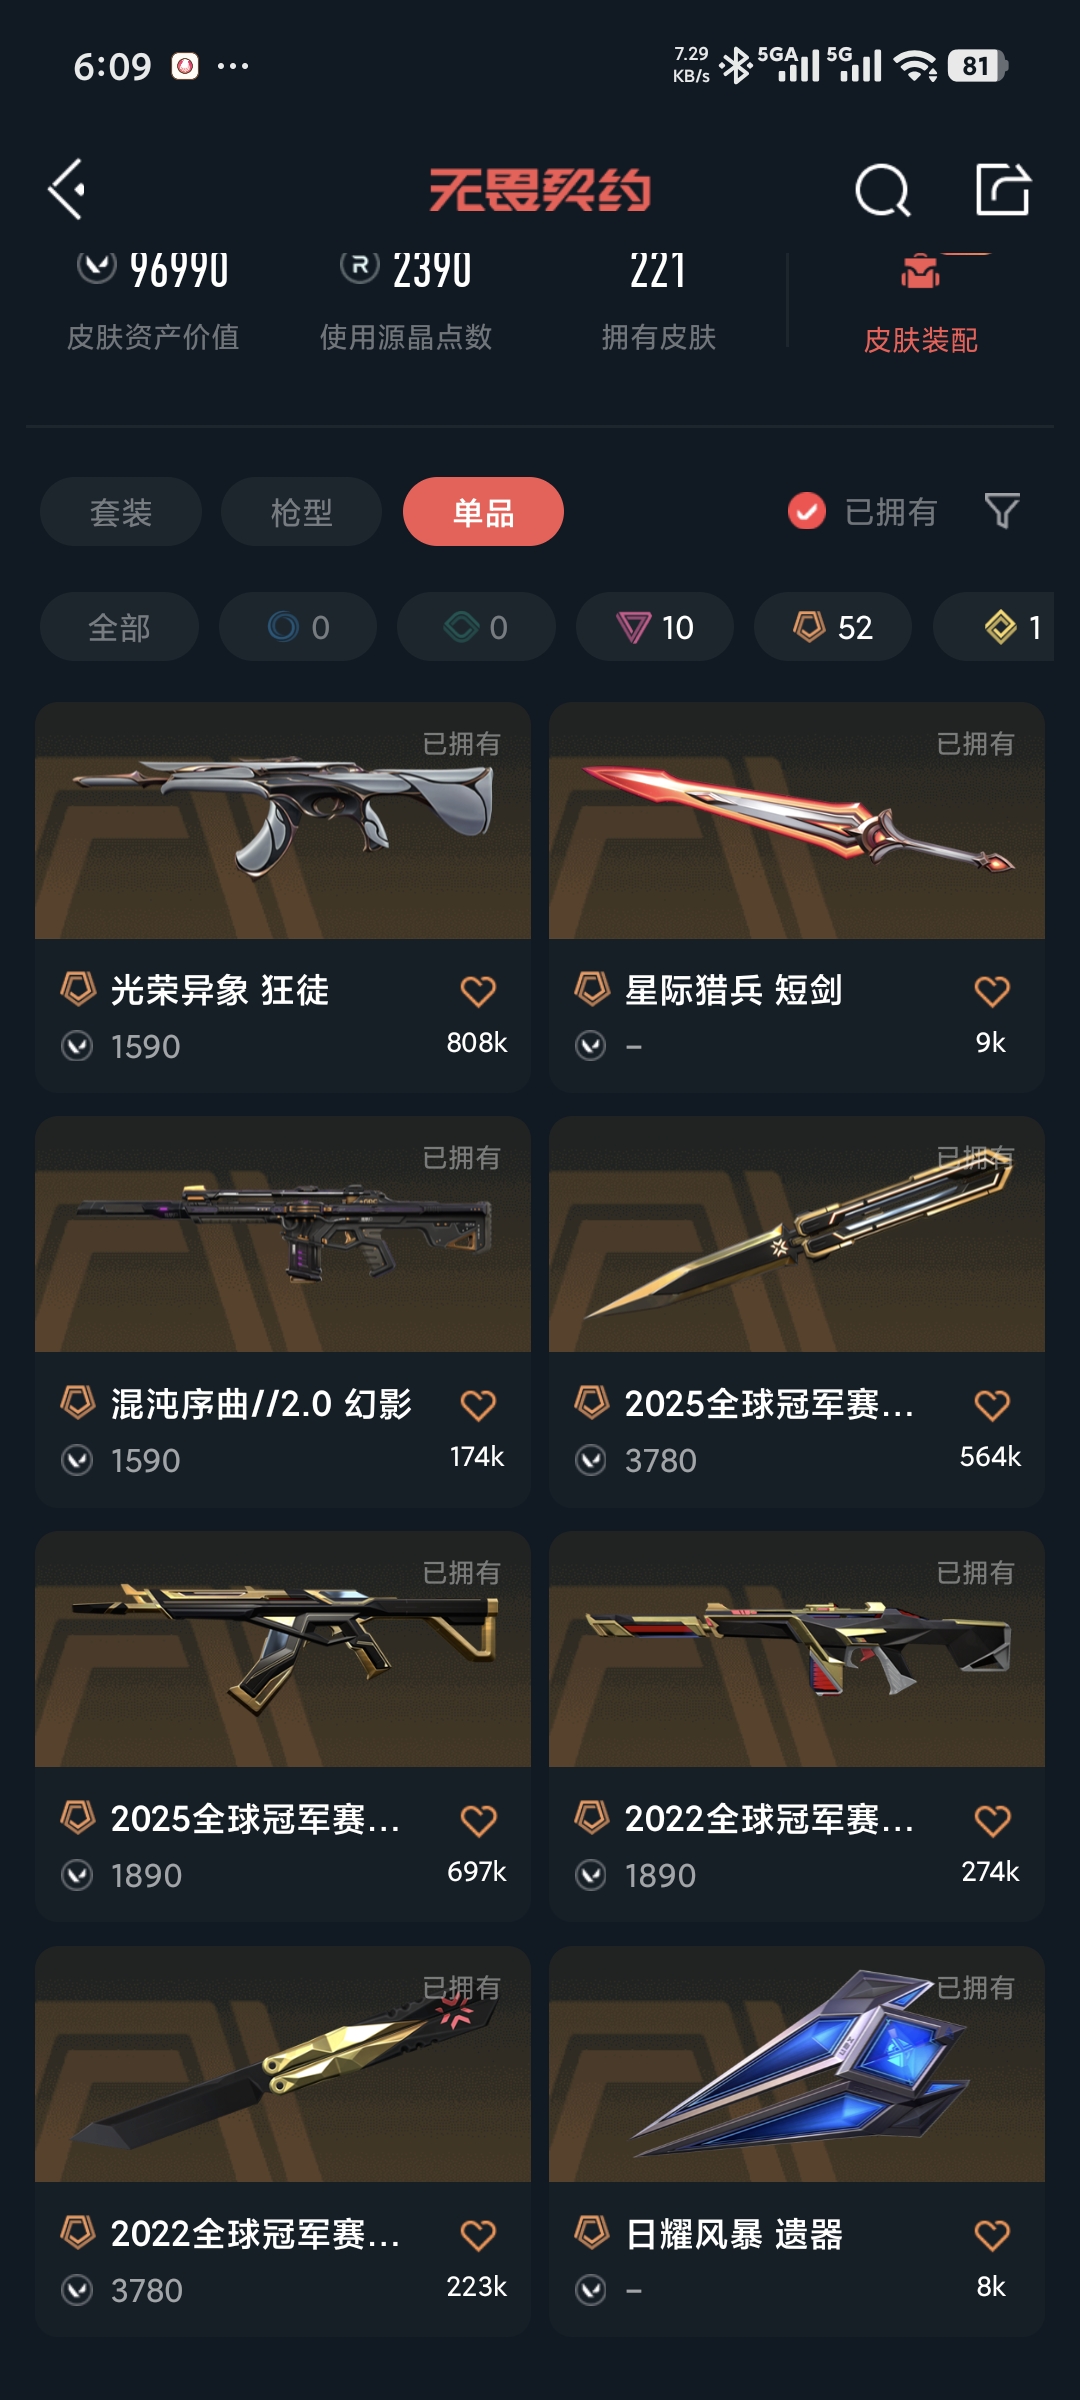Viewport: 1080px width, 2400px height.
Task: Open the filter funnel icon
Action: (1001, 511)
